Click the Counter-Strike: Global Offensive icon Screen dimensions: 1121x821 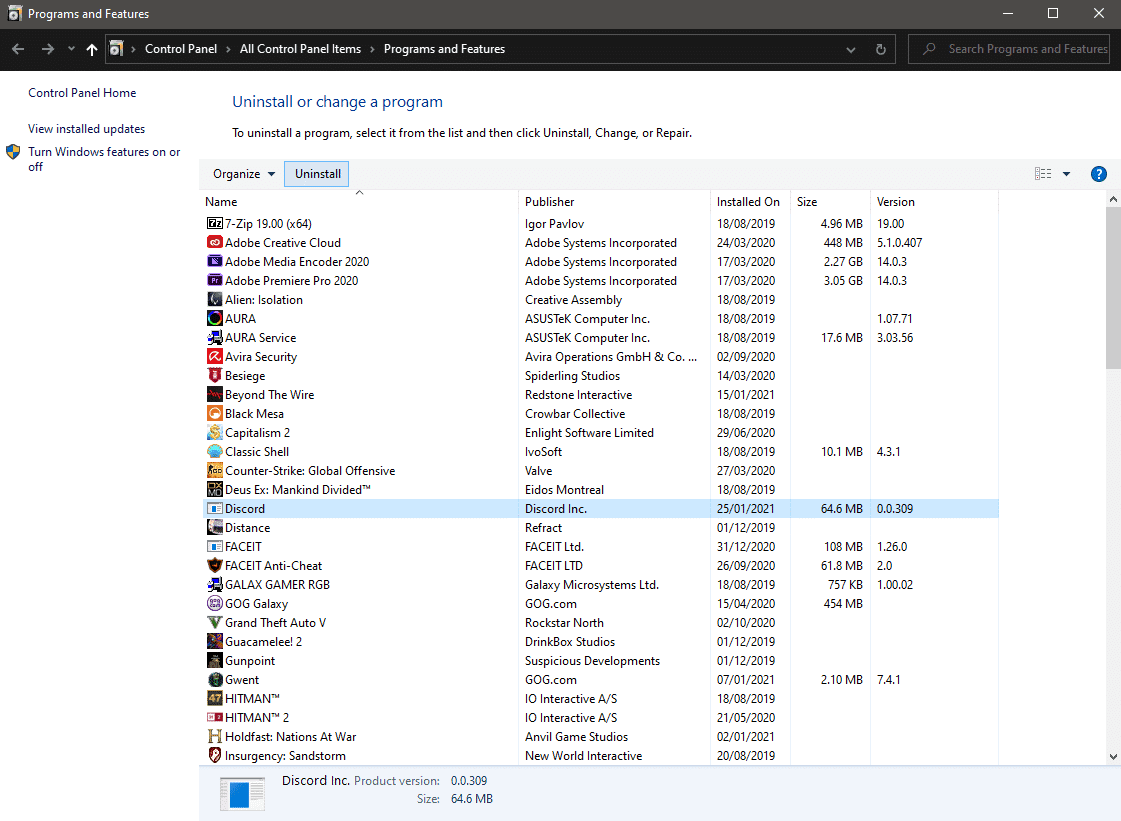214,471
